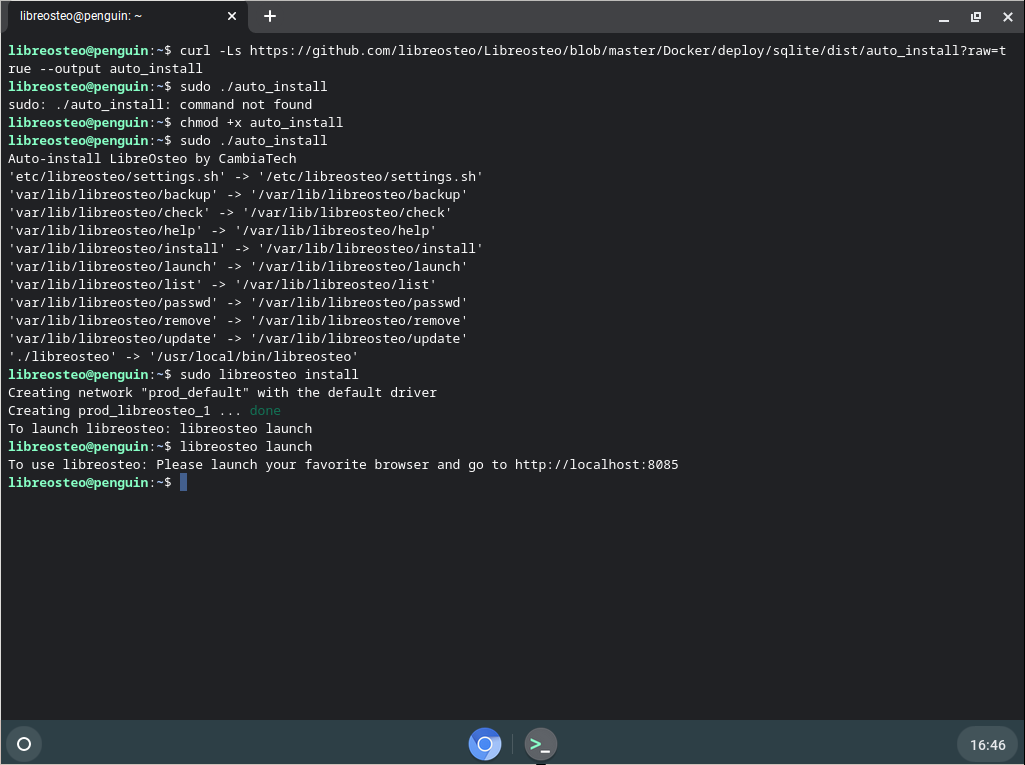Open a new terminal tab with plus
Viewport: 1025px width, 765px height.
(270, 16)
